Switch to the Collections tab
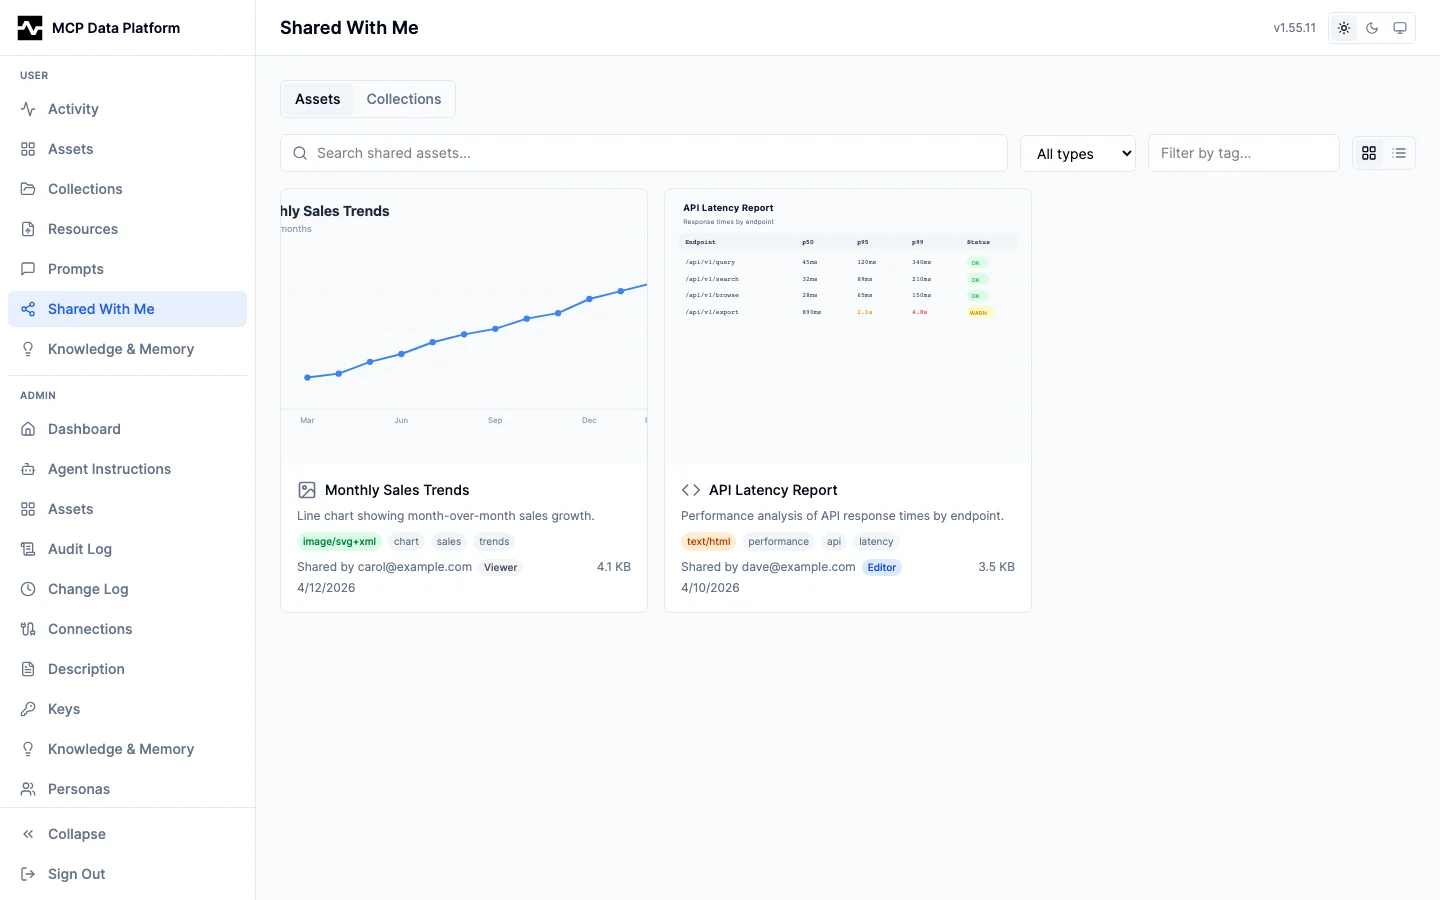The width and height of the screenshot is (1440, 900). point(403,99)
